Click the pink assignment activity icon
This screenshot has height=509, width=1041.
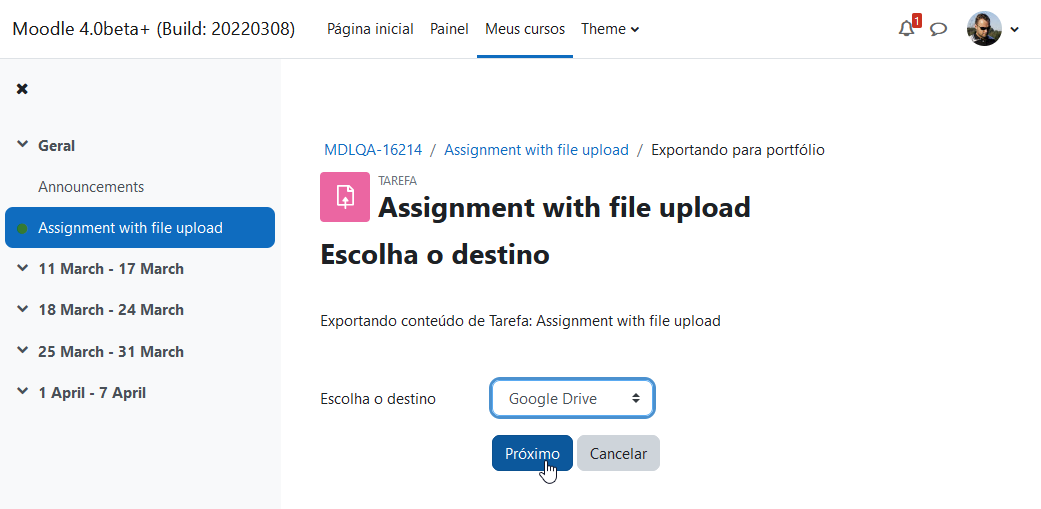click(x=345, y=196)
